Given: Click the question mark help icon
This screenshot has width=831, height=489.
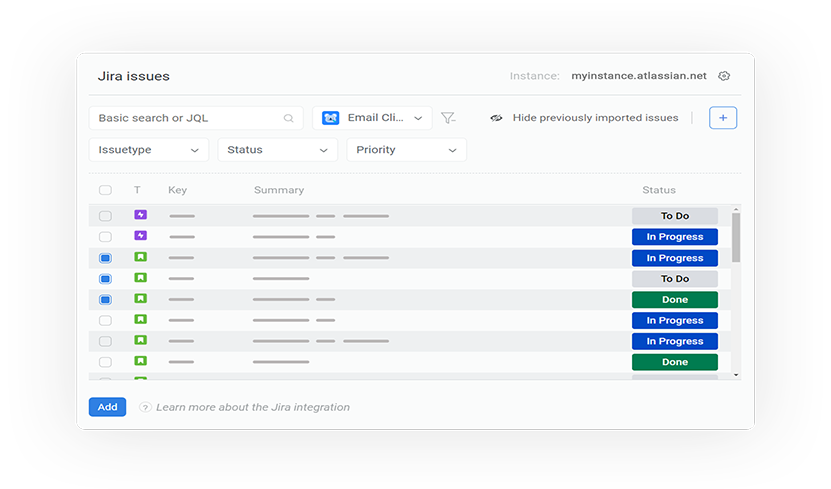Looking at the screenshot, I should (145, 407).
